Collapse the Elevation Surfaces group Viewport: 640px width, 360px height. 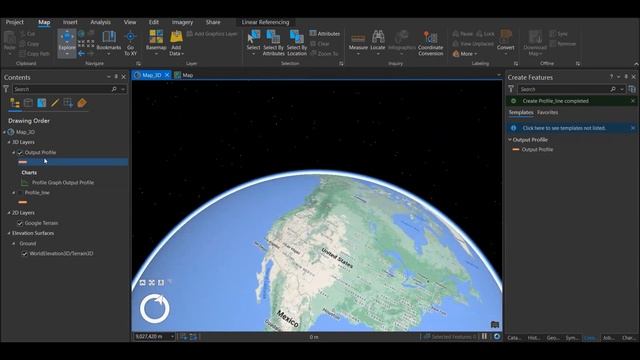pyautogui.click(x=9, y=233)
